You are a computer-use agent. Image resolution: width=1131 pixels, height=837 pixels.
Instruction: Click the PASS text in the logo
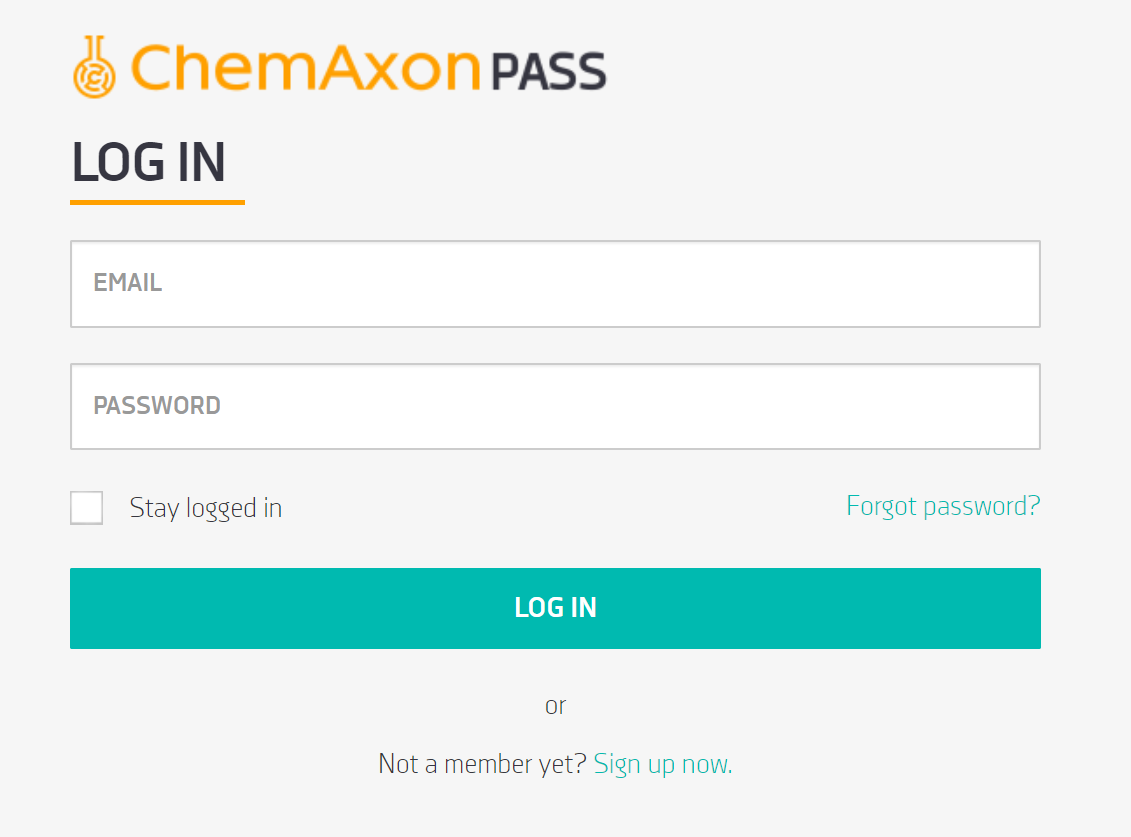click(x=549, y=73)
